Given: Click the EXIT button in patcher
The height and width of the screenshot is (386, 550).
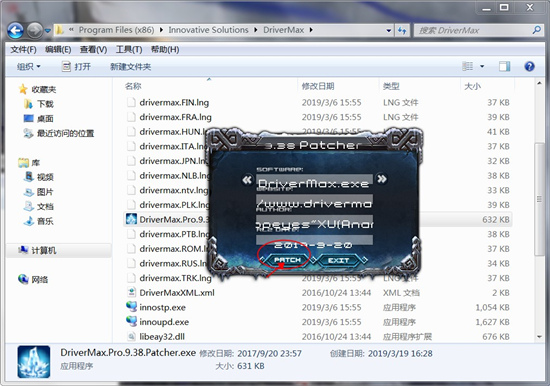Looking at the screenshot, I should [338, 260].
